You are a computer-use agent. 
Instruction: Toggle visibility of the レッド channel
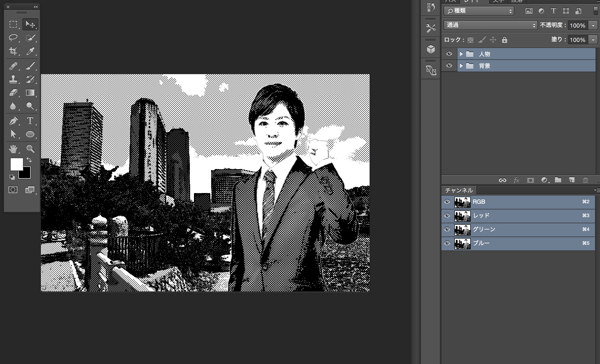(x=447, y=215)
